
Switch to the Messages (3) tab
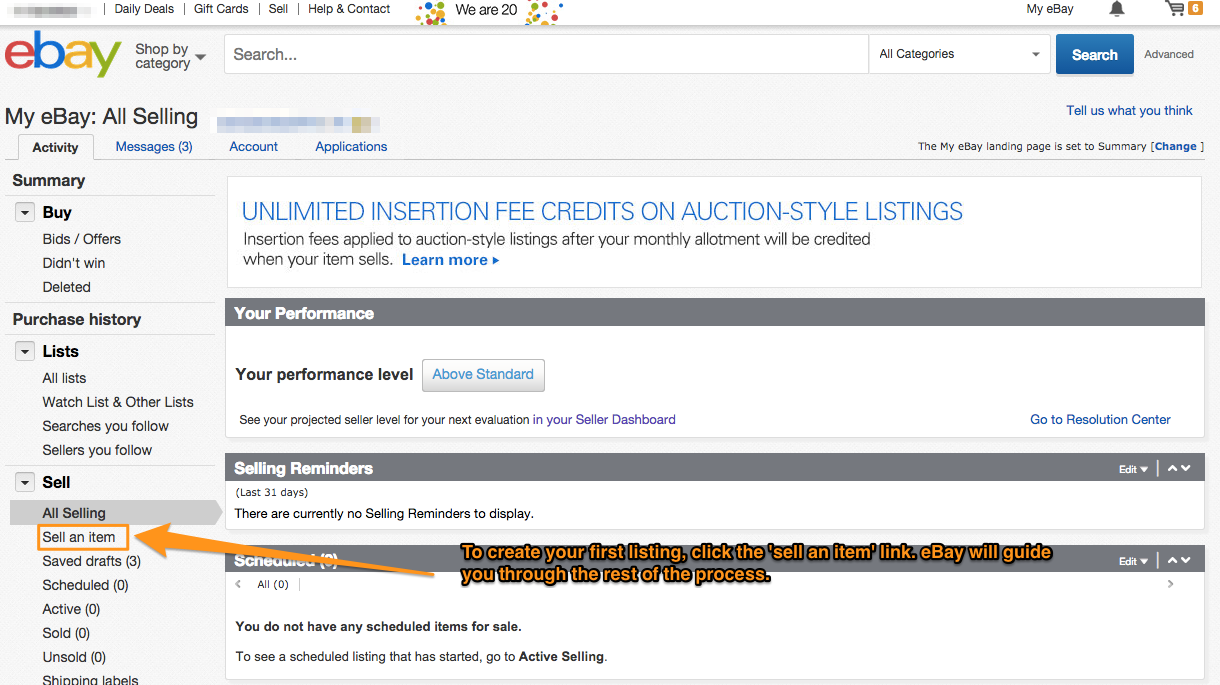pyautogui.click(x=154, y=146)
